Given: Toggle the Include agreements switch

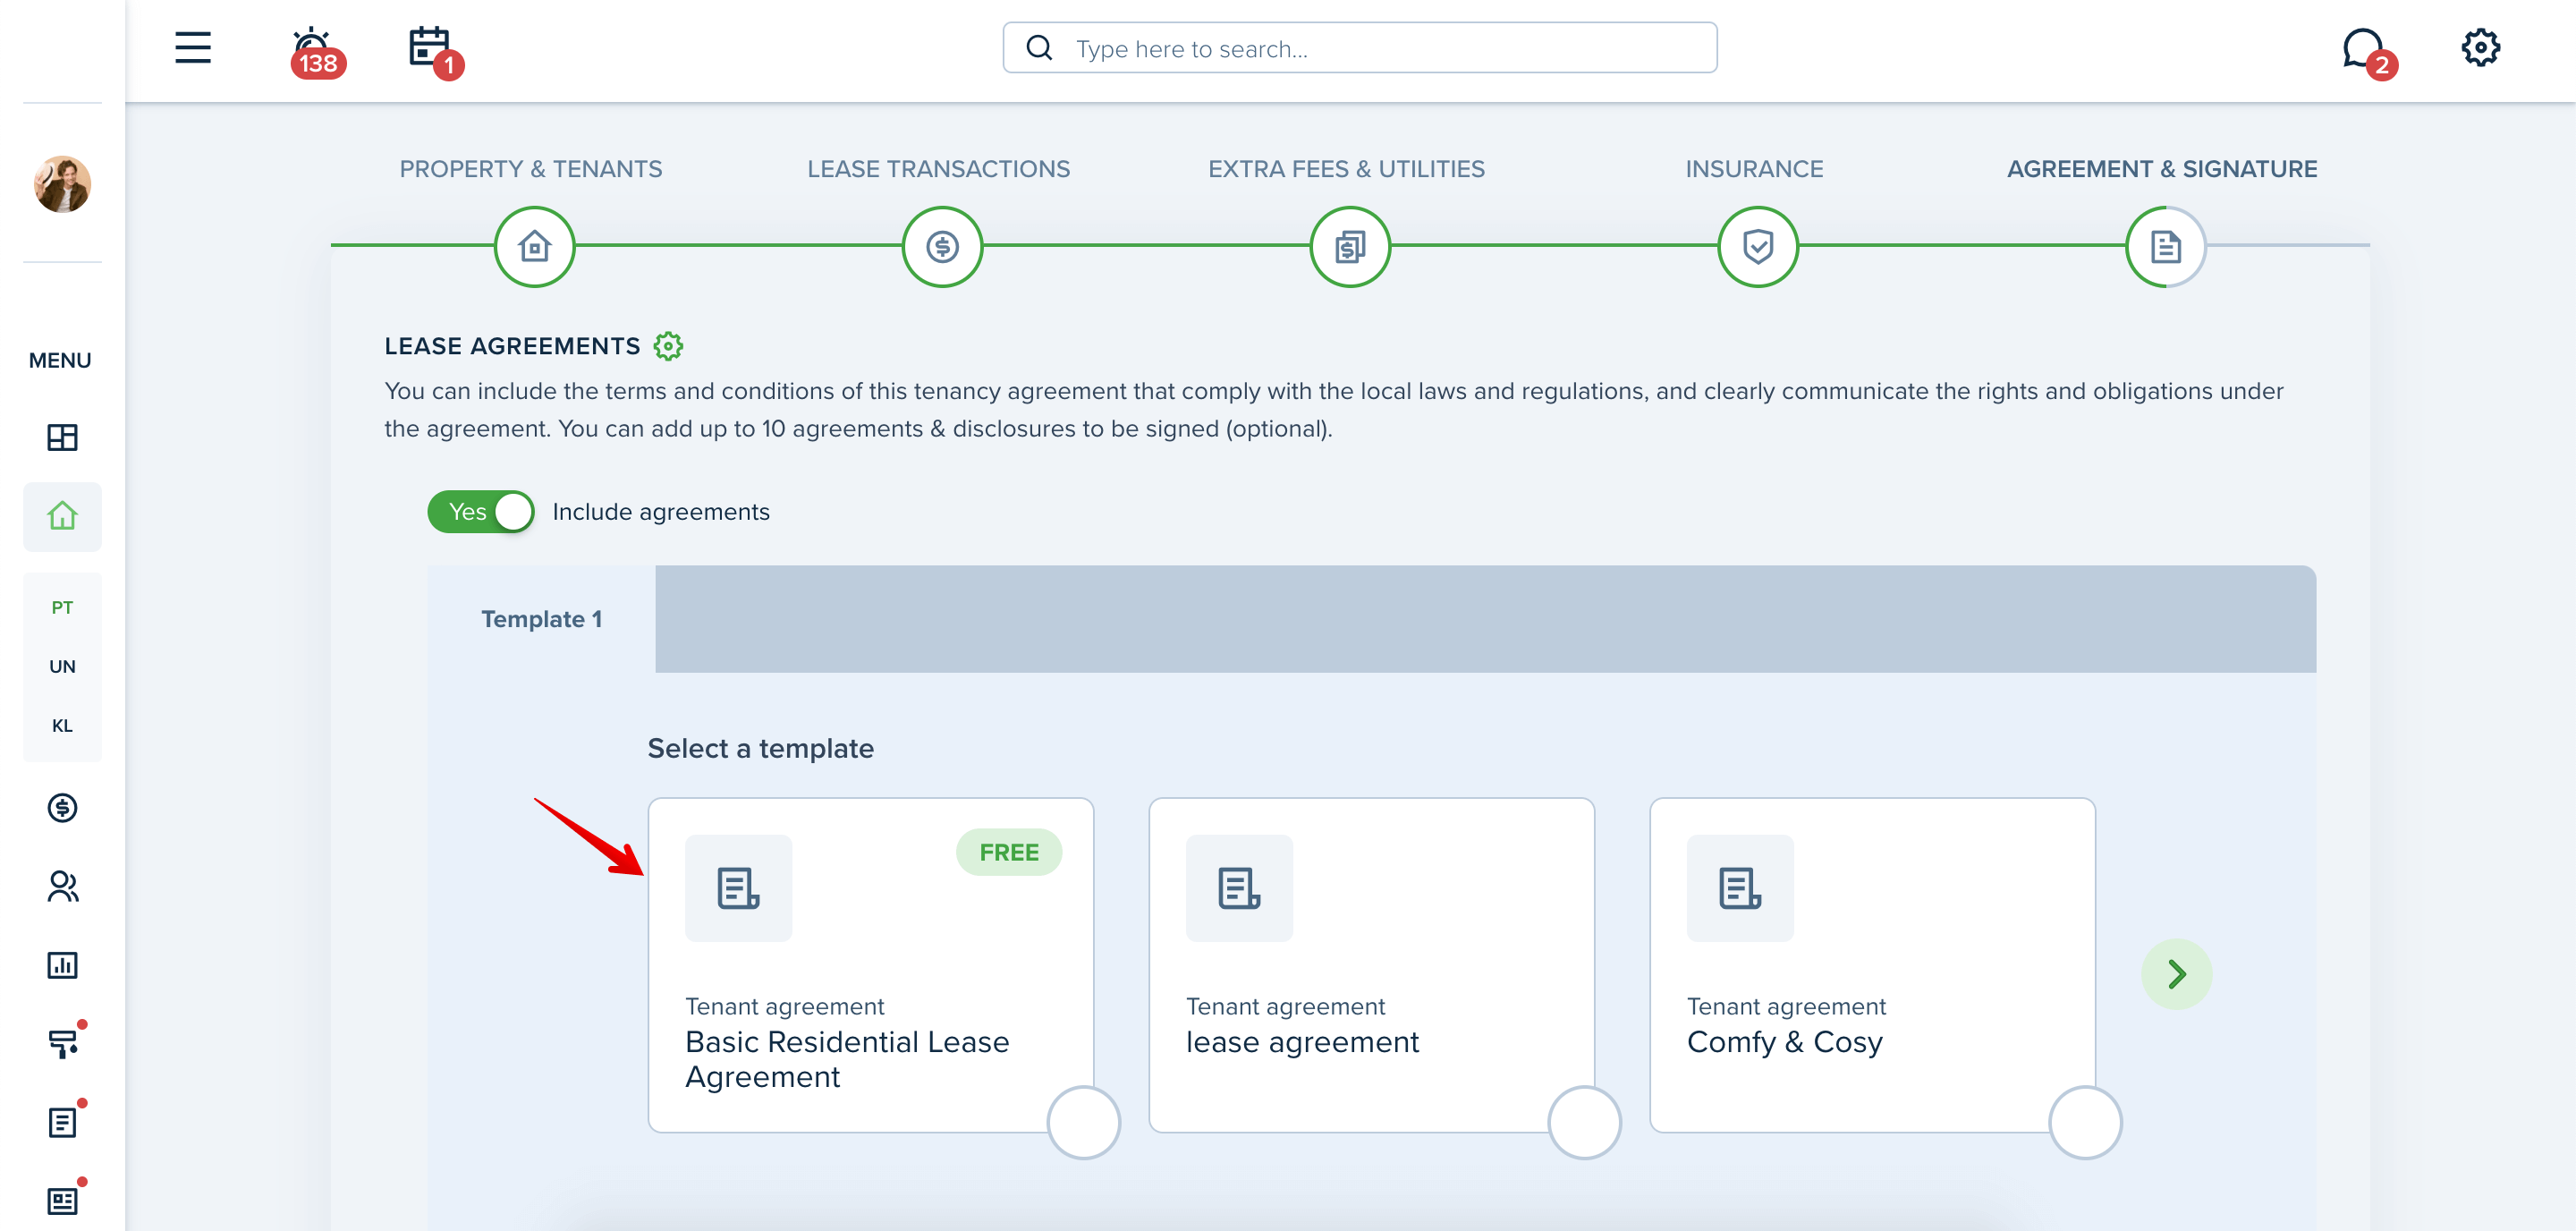Looking at the screenshot, I should point(481,512).
